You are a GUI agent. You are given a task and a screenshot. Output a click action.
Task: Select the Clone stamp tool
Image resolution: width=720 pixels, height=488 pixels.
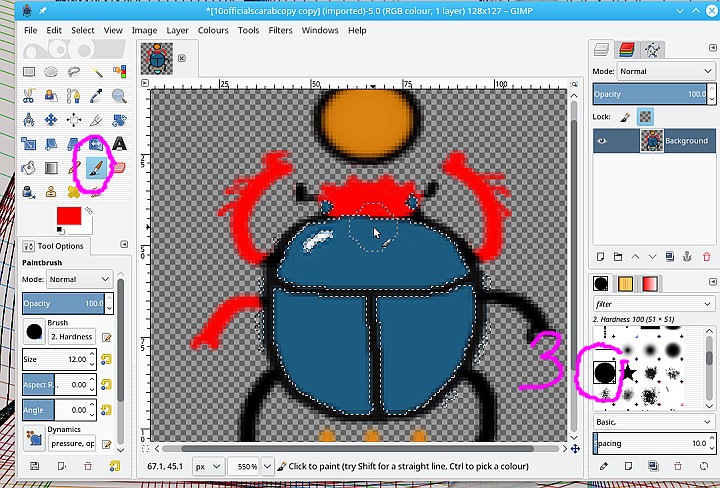51,191
